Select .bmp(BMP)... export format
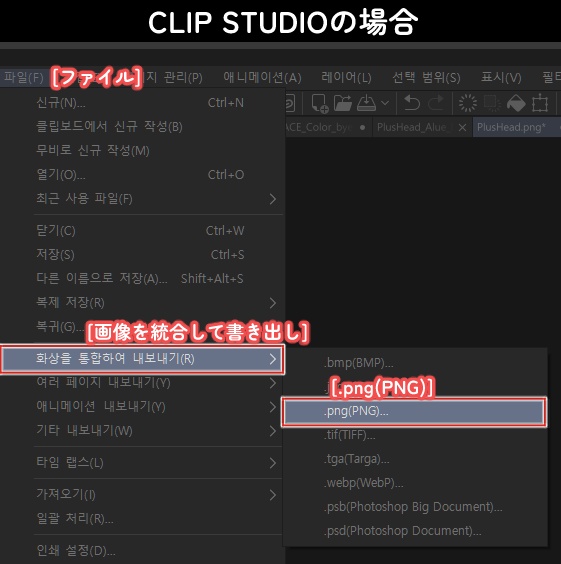This screenshot has width=561, height=564. pyautogui.click(x=415, y=363)
